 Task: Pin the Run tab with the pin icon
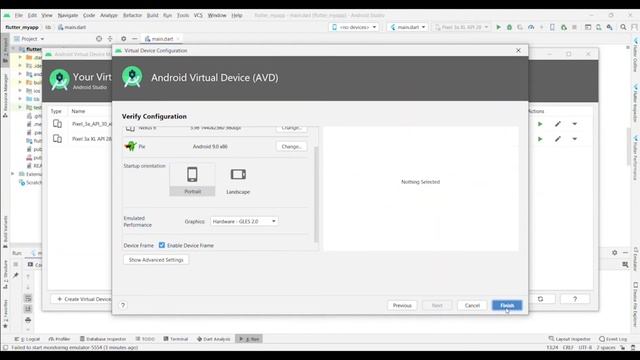point(16,276)
